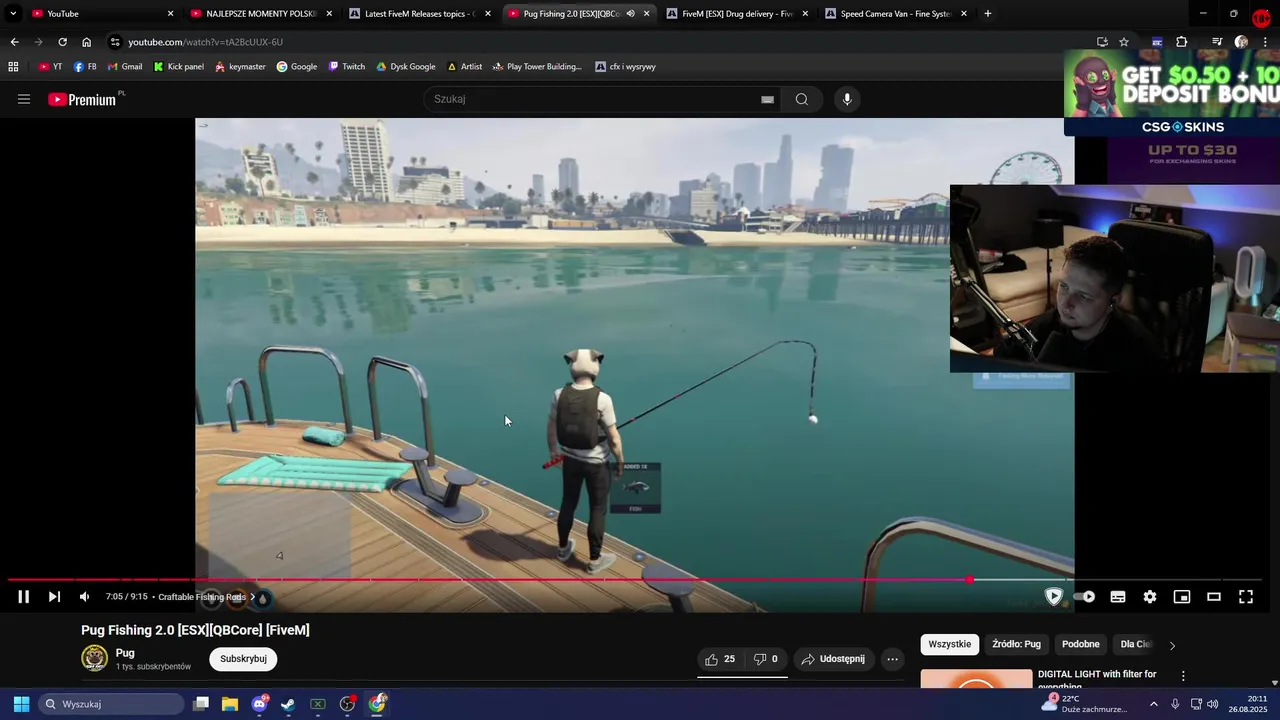Focus the Szukaj search field

[x=595, y=99]
